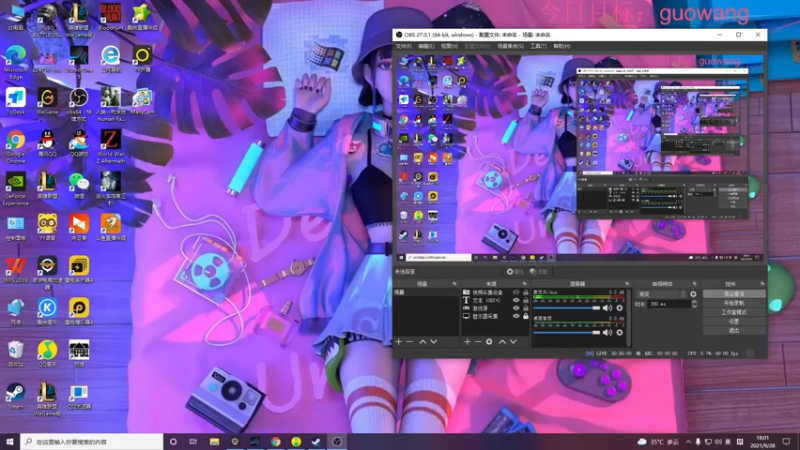Toggle lock on the video capture device source
Image resolution: width=800 pixels, height=450 pixels.
point(526,292)
